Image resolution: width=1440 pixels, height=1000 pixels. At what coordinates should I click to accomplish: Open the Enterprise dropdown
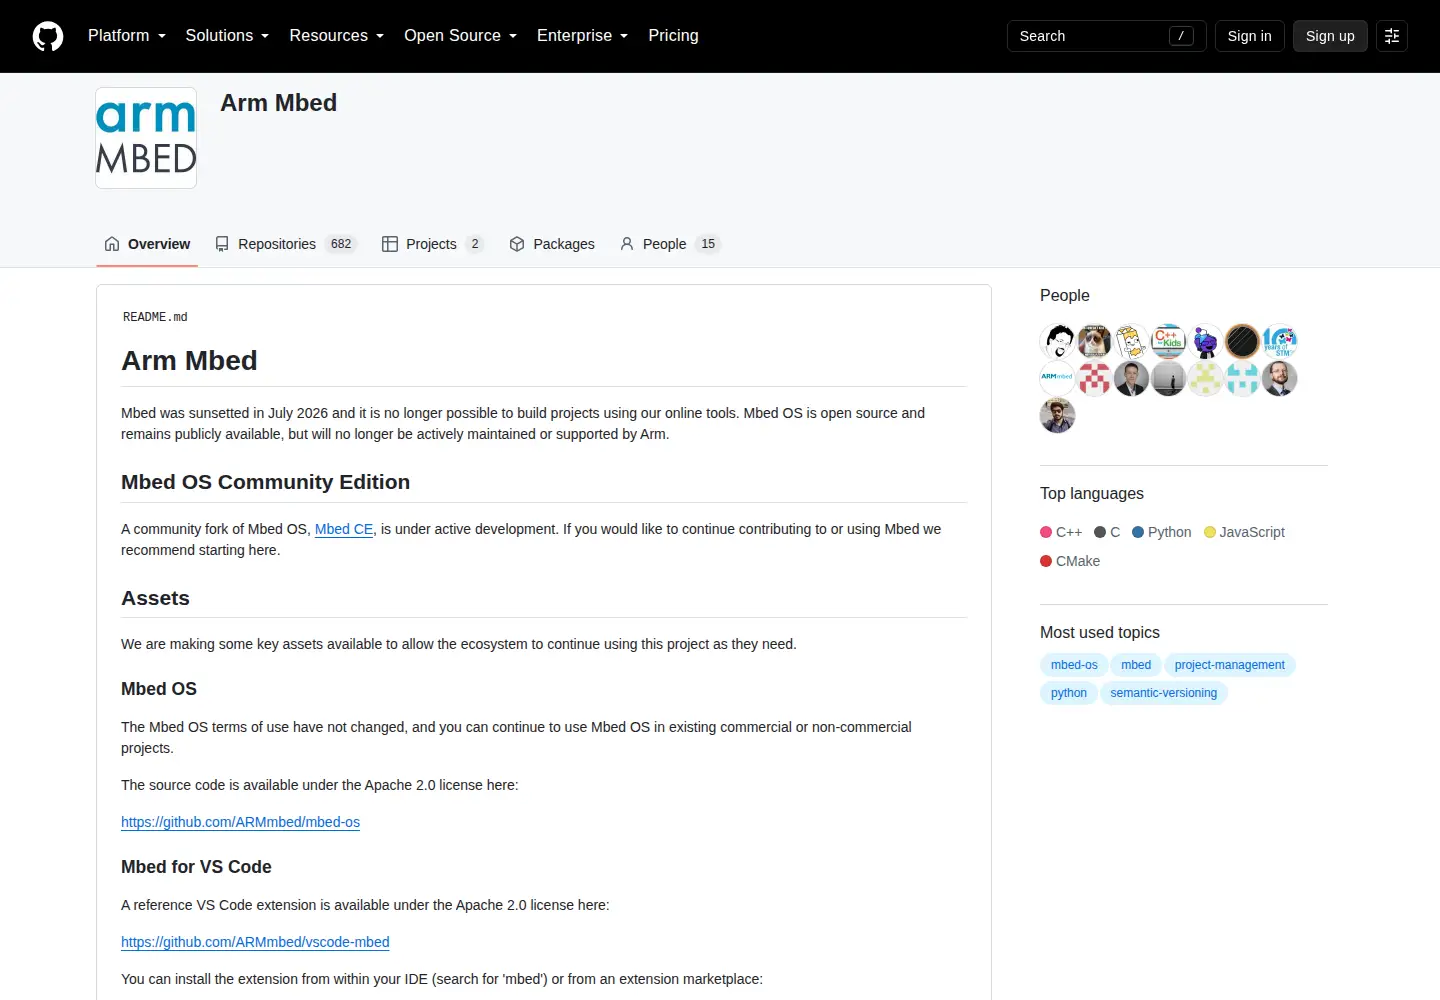(583, 35)
